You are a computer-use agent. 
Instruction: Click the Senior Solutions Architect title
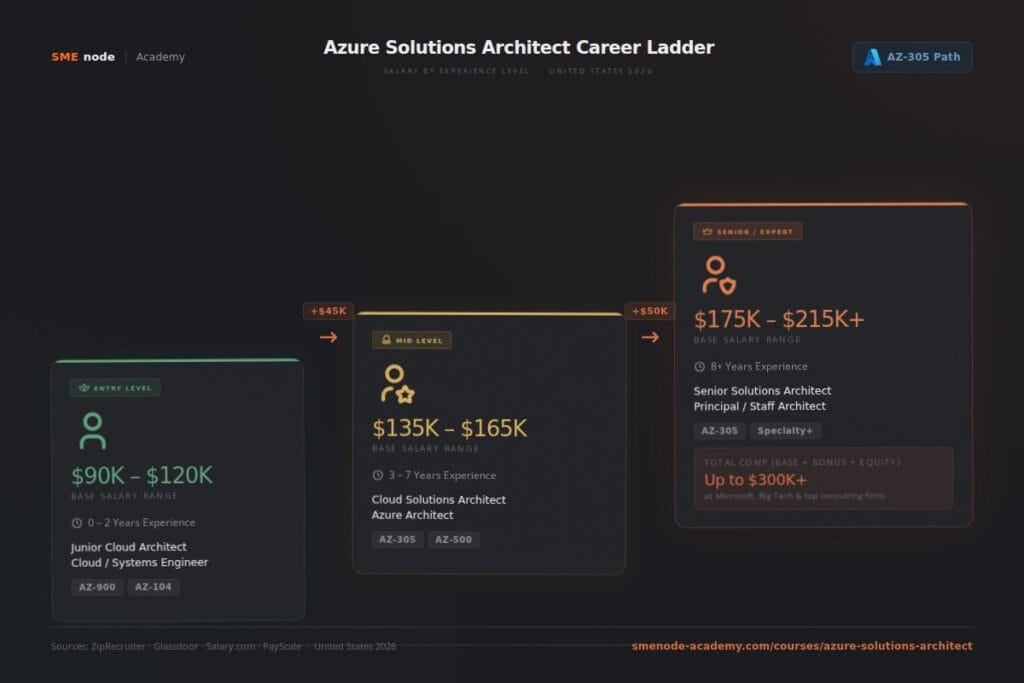click(x=762, y=390)
